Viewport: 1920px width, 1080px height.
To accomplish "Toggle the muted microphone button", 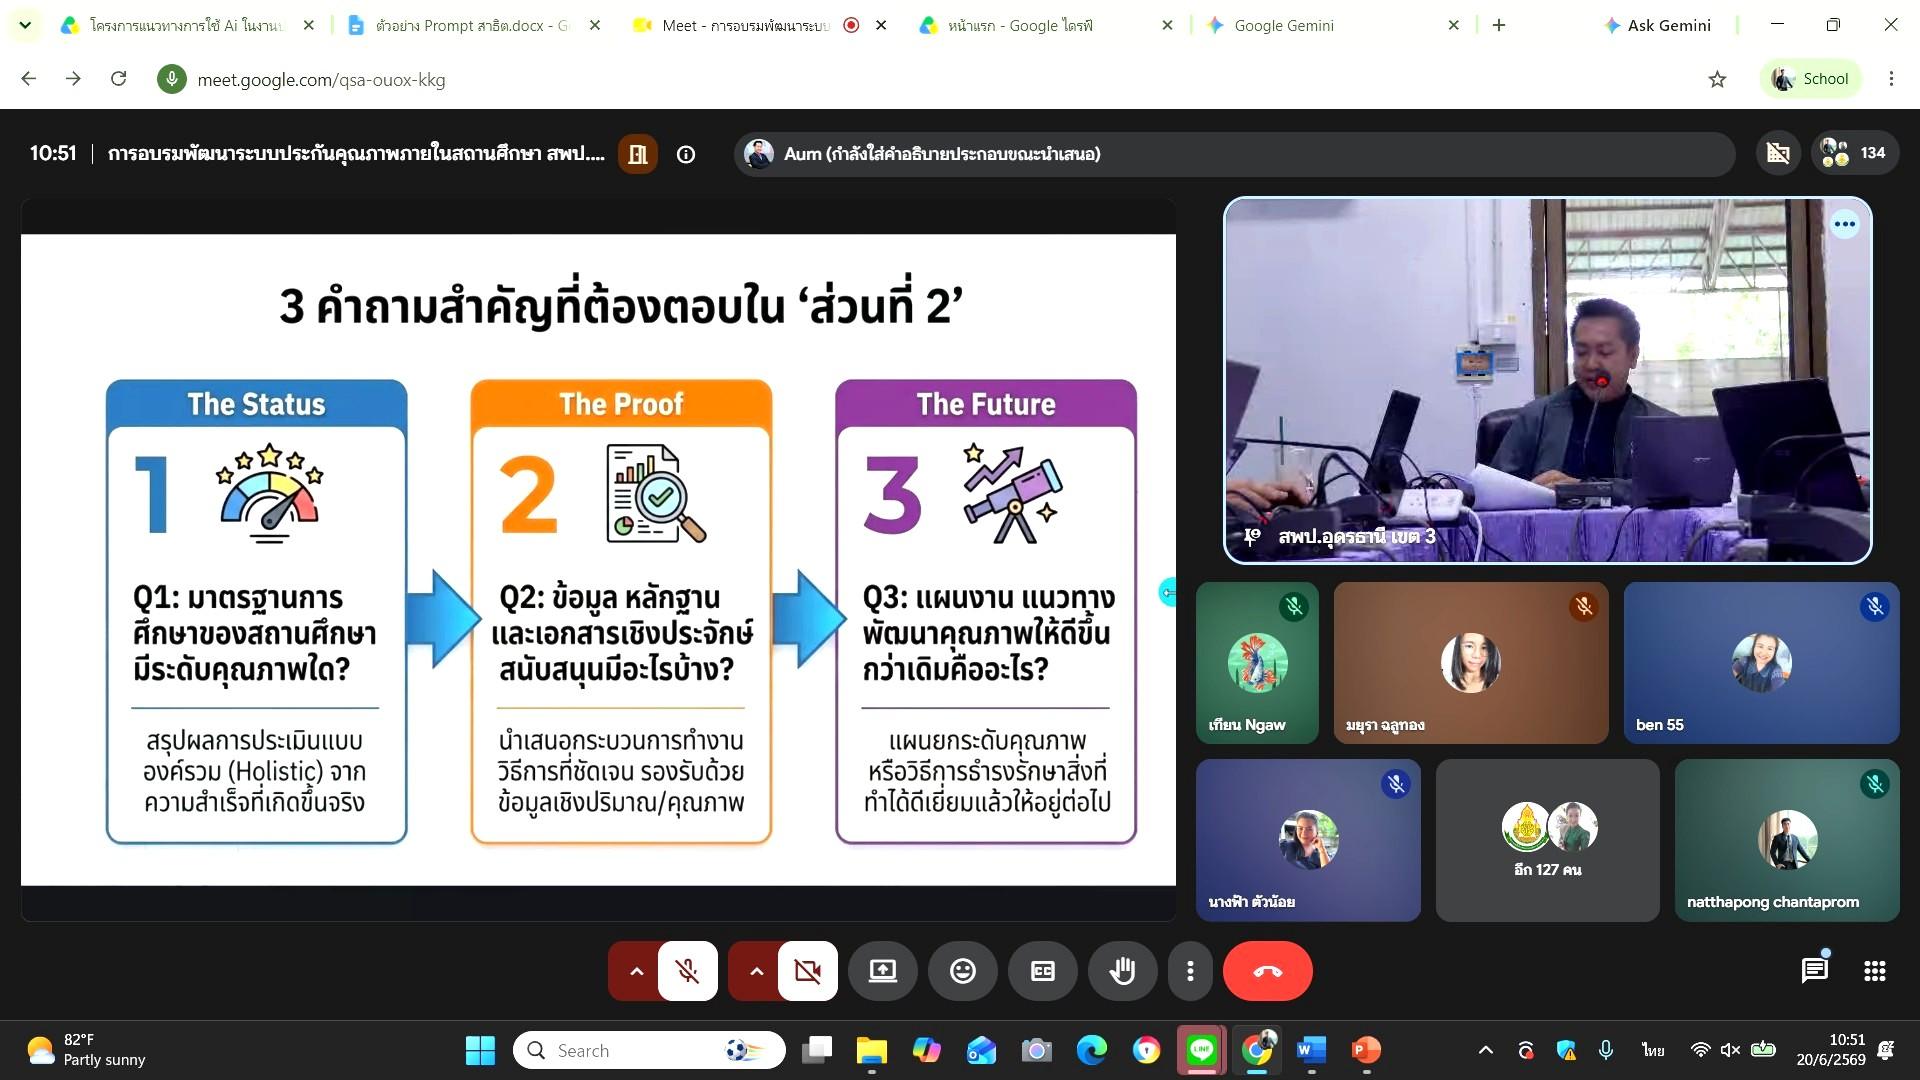I will pos(687,971).
